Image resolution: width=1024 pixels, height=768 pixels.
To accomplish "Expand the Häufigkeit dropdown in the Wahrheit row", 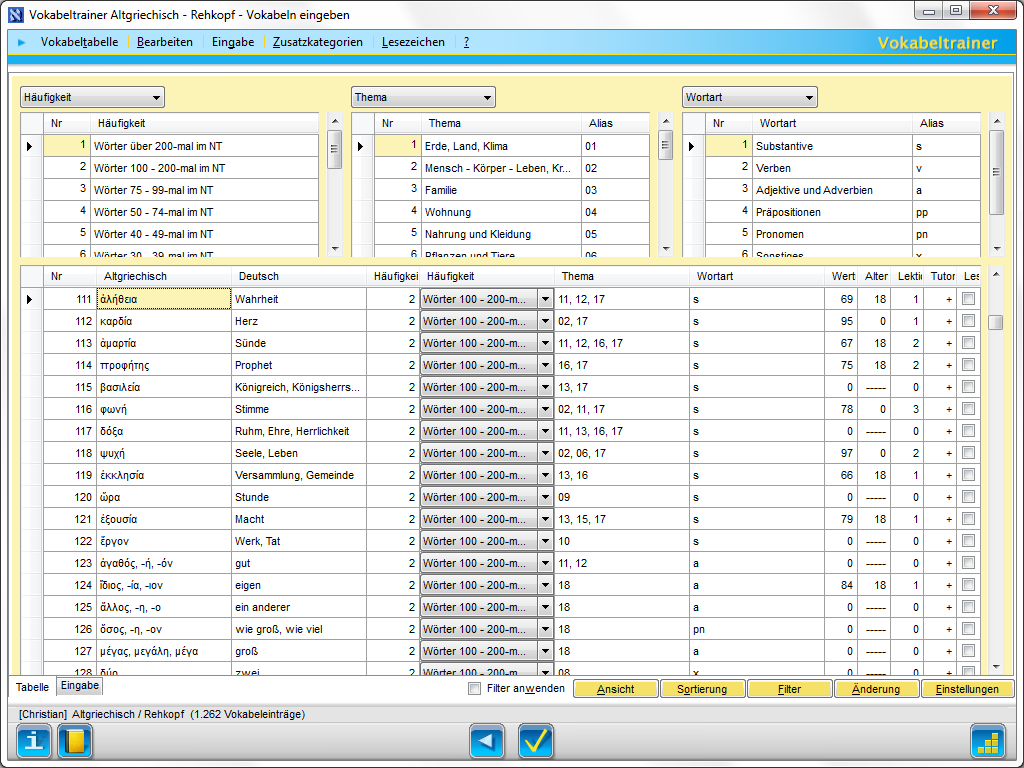I will (545, 299).
